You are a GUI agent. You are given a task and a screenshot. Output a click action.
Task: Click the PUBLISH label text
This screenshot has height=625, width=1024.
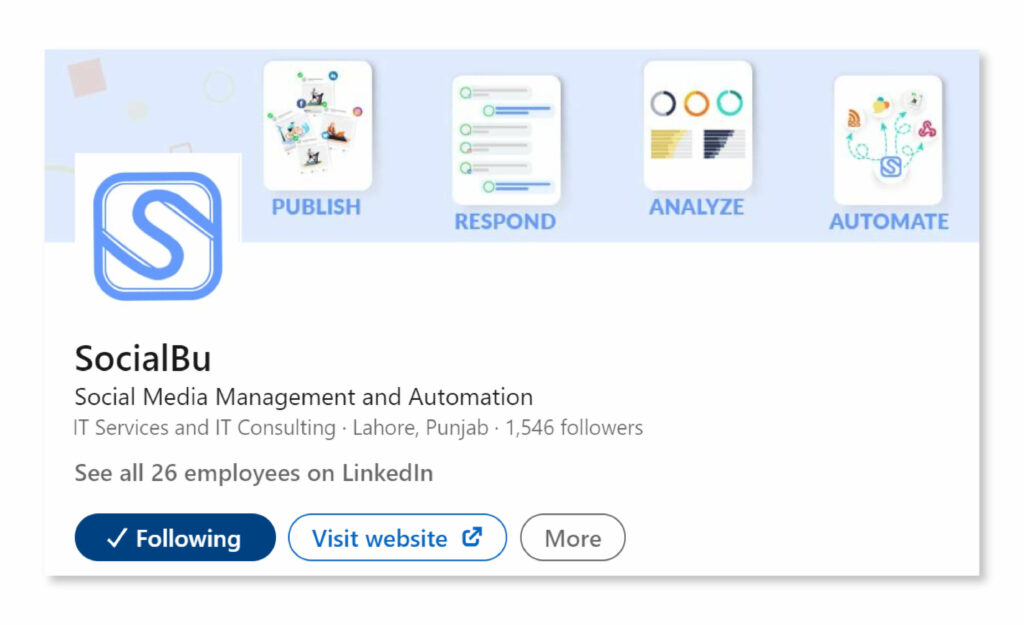click(x=316, y=207)
